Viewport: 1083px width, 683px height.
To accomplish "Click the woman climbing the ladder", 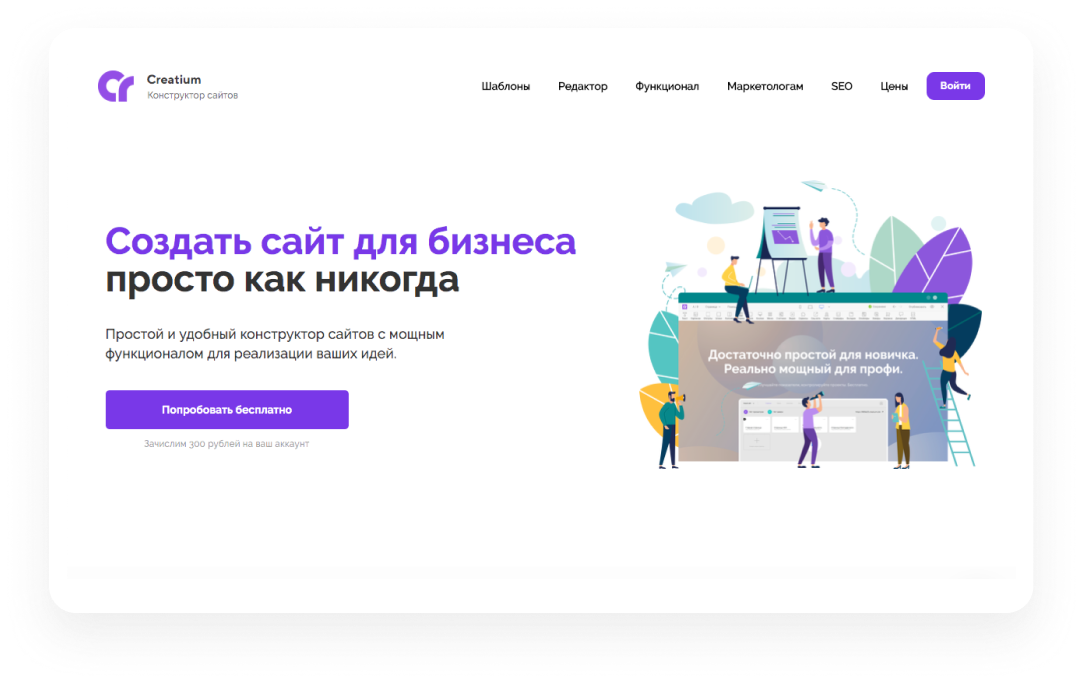I will coord(949,365).
